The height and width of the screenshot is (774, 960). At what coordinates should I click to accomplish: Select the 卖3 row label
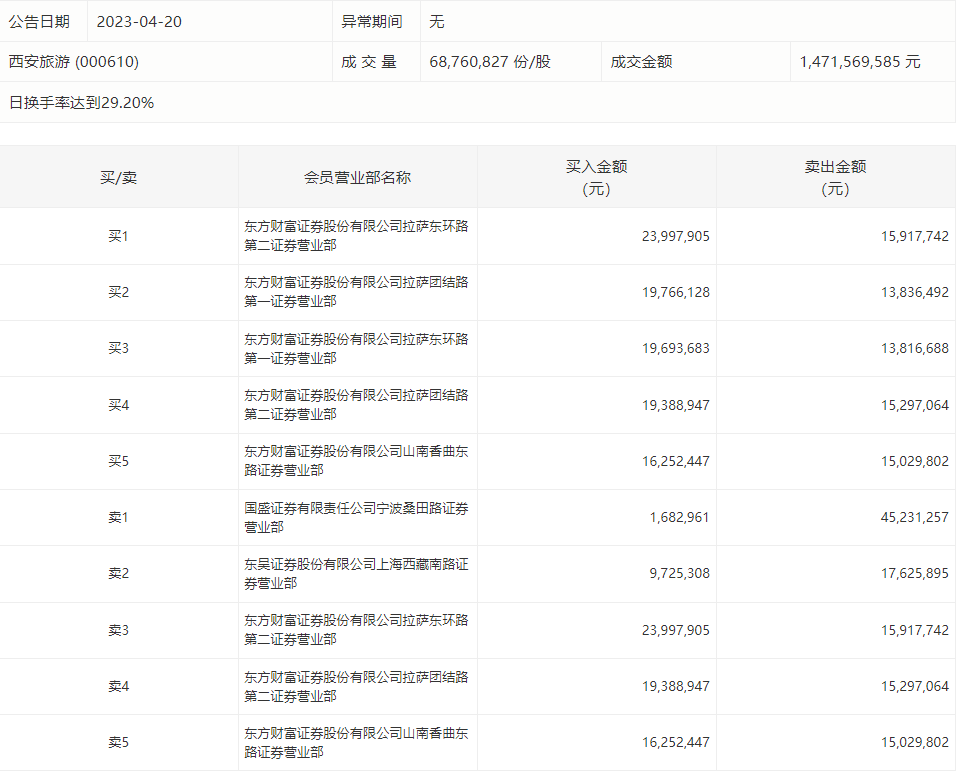[x=119, y=630]
